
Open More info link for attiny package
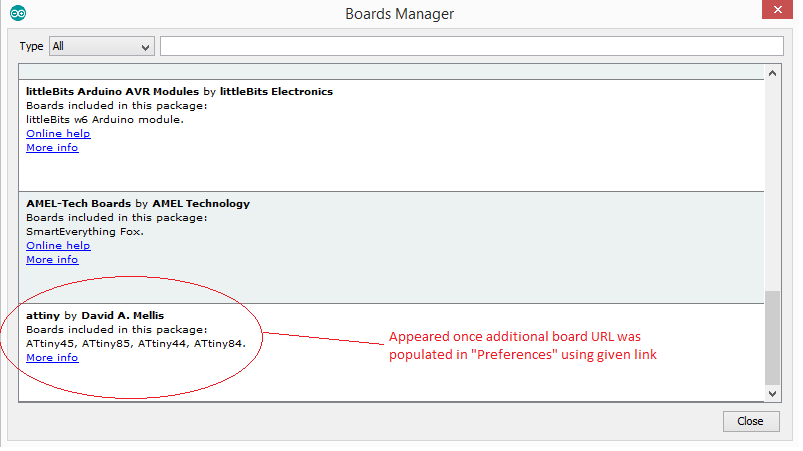coord(52,358)
